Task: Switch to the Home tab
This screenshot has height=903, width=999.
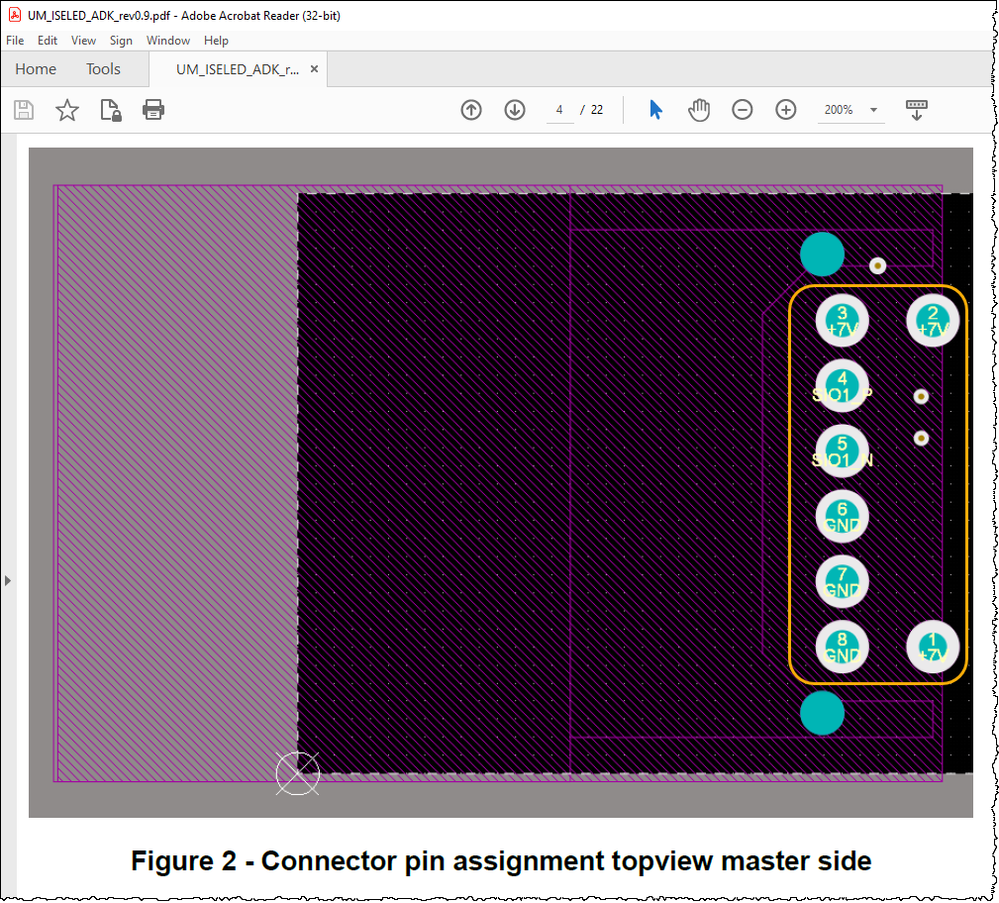Action: pyautogui.click(x=35, y=69)
